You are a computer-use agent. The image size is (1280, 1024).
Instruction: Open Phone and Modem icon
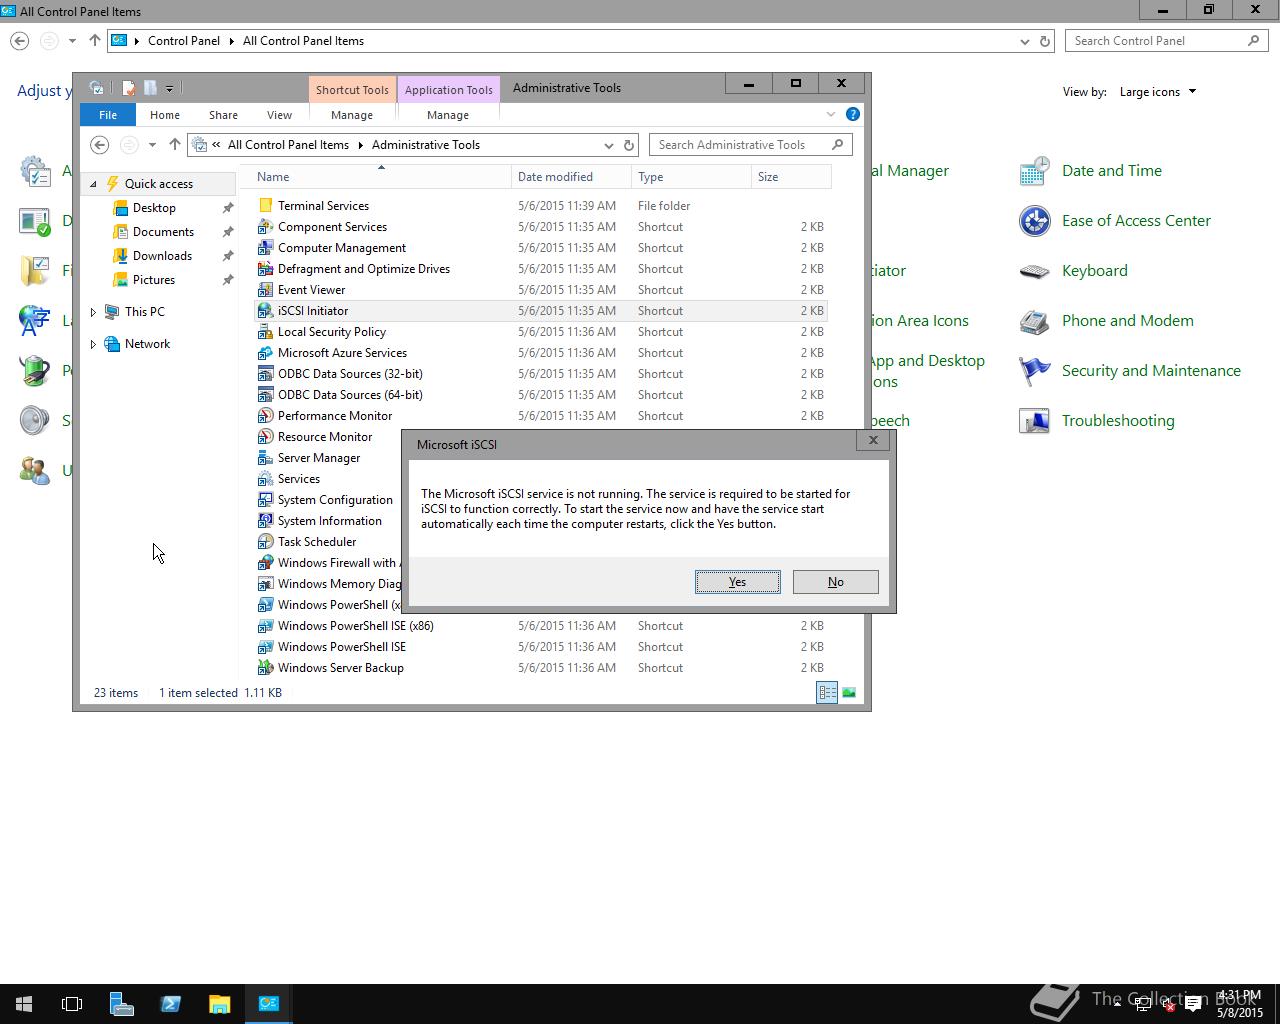(1034, 321)
